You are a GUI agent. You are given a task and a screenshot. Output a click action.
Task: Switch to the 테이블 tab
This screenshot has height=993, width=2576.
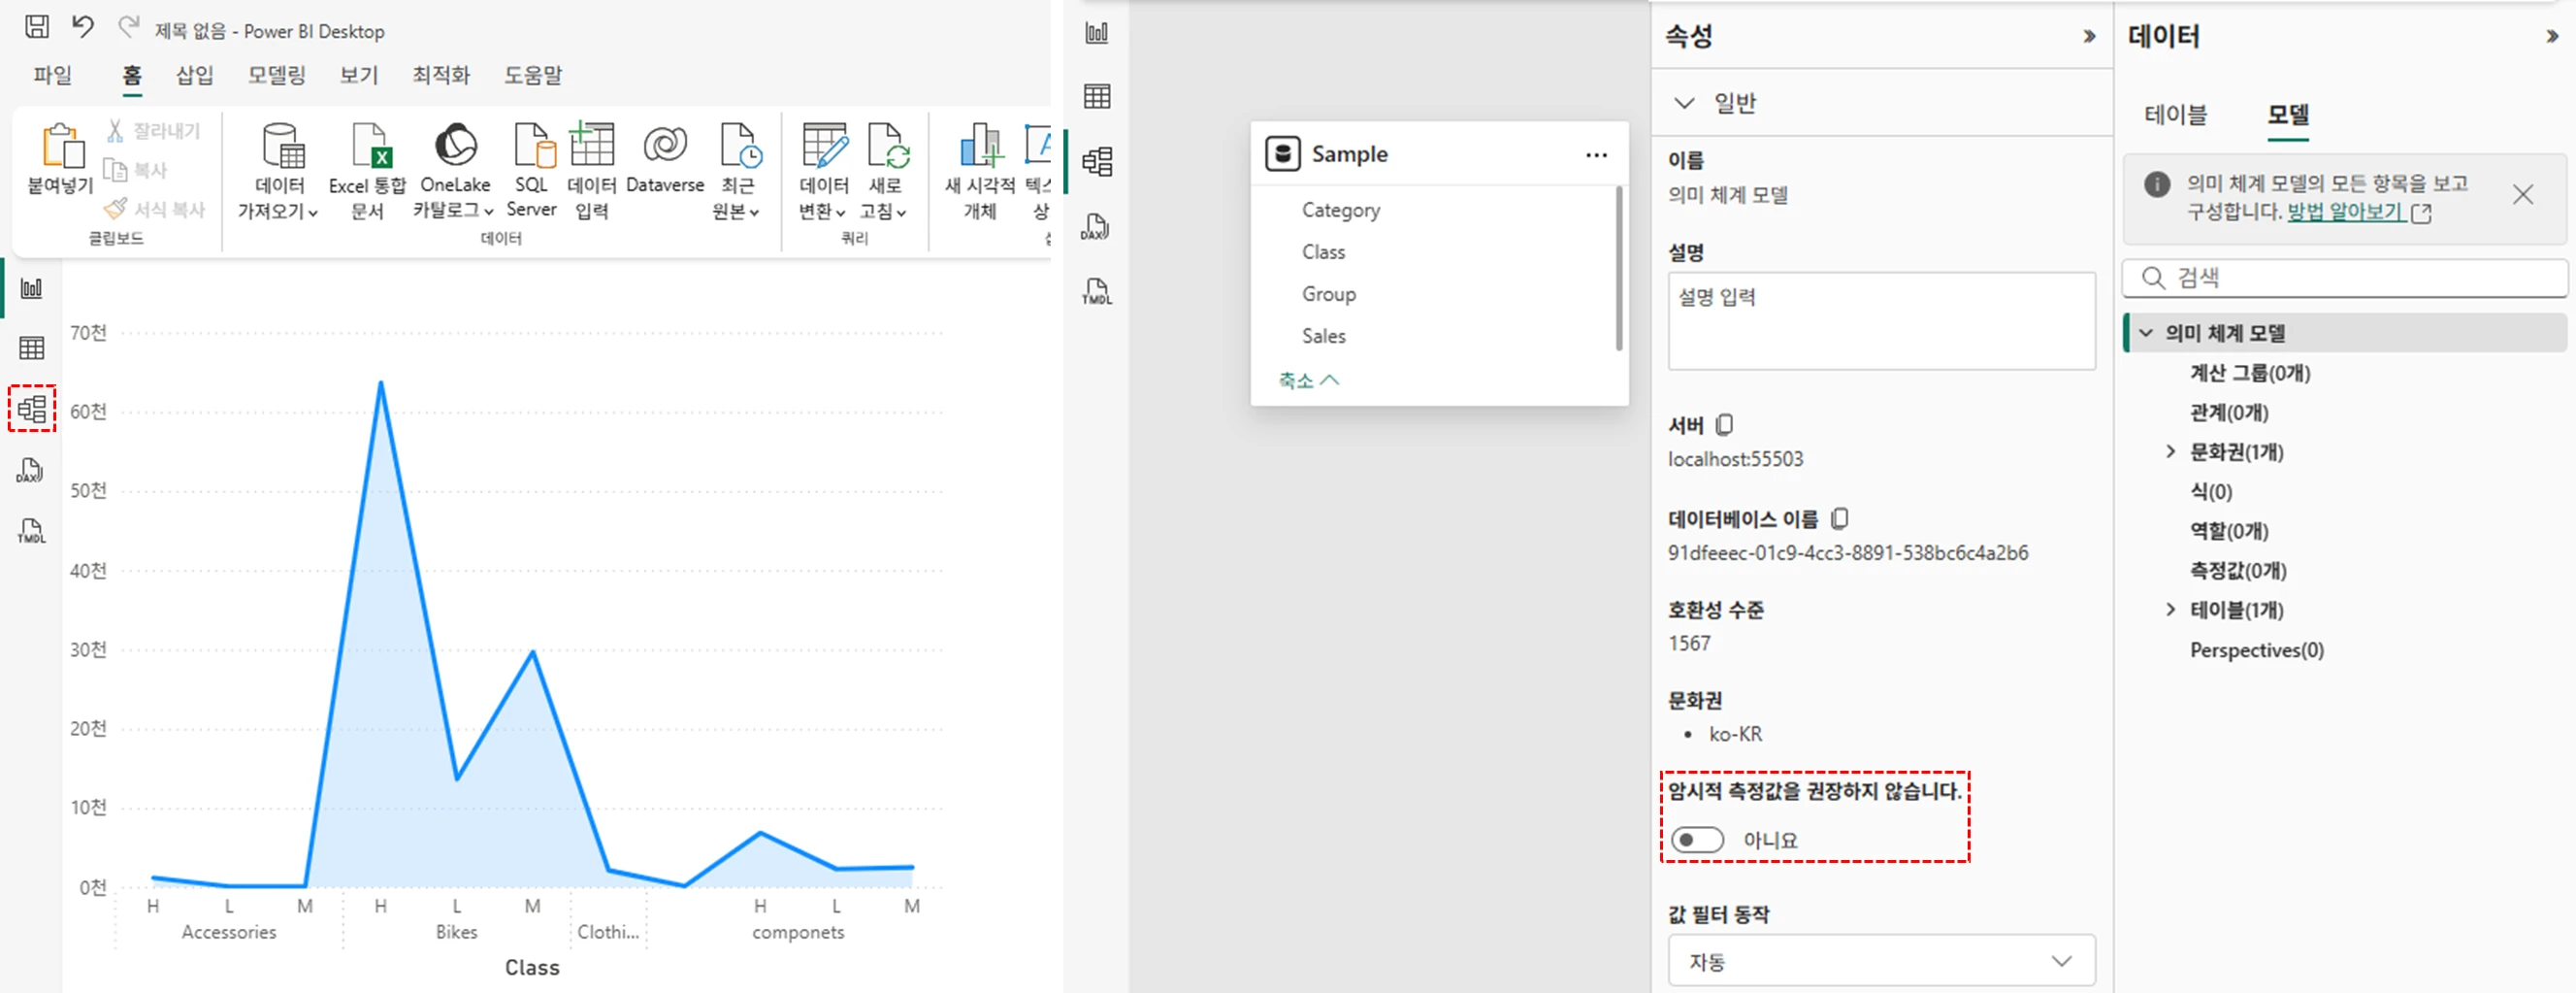pyautogui.click(x=2175, y=115)
